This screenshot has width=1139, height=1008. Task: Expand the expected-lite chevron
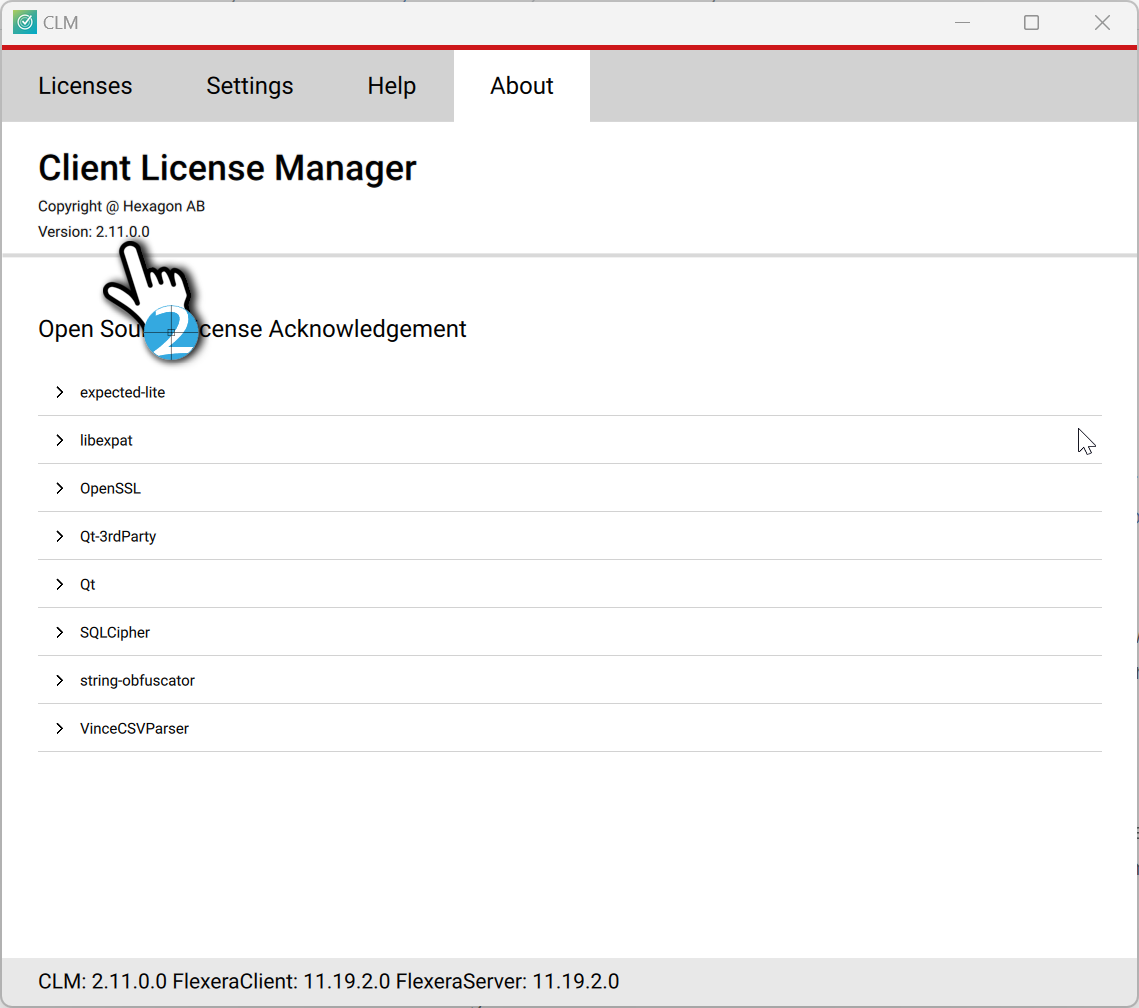pos(60,392)
